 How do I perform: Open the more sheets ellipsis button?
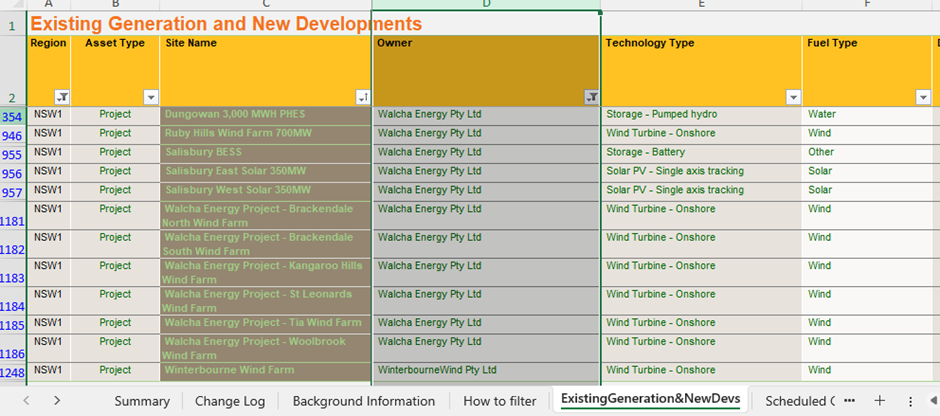tap(849, 400)
